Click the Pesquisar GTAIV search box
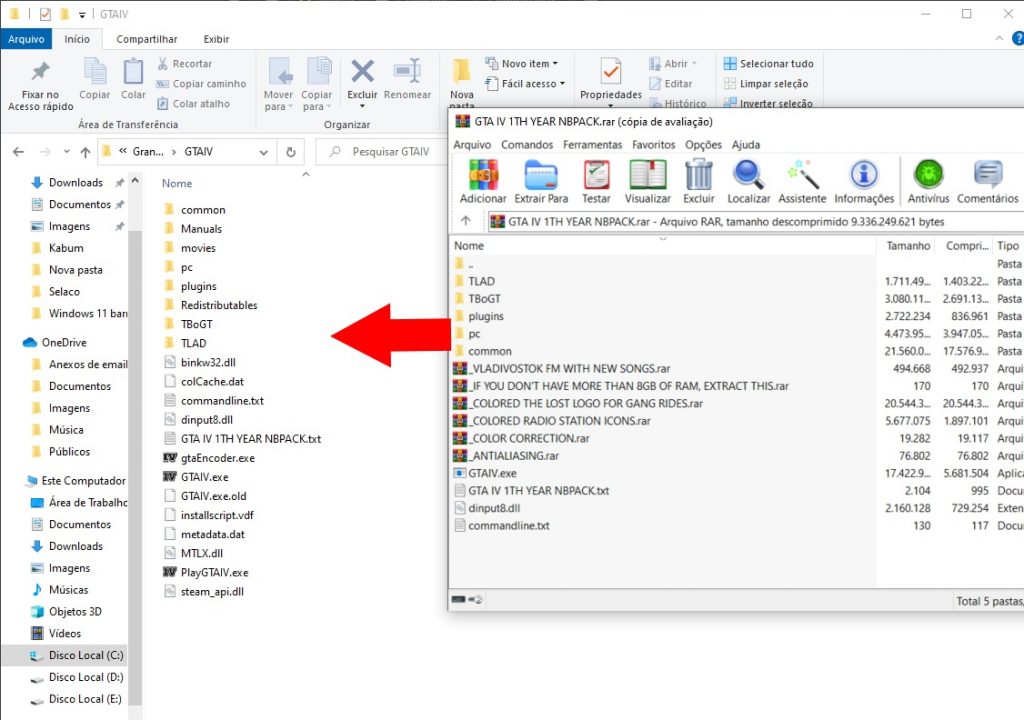 380,152
